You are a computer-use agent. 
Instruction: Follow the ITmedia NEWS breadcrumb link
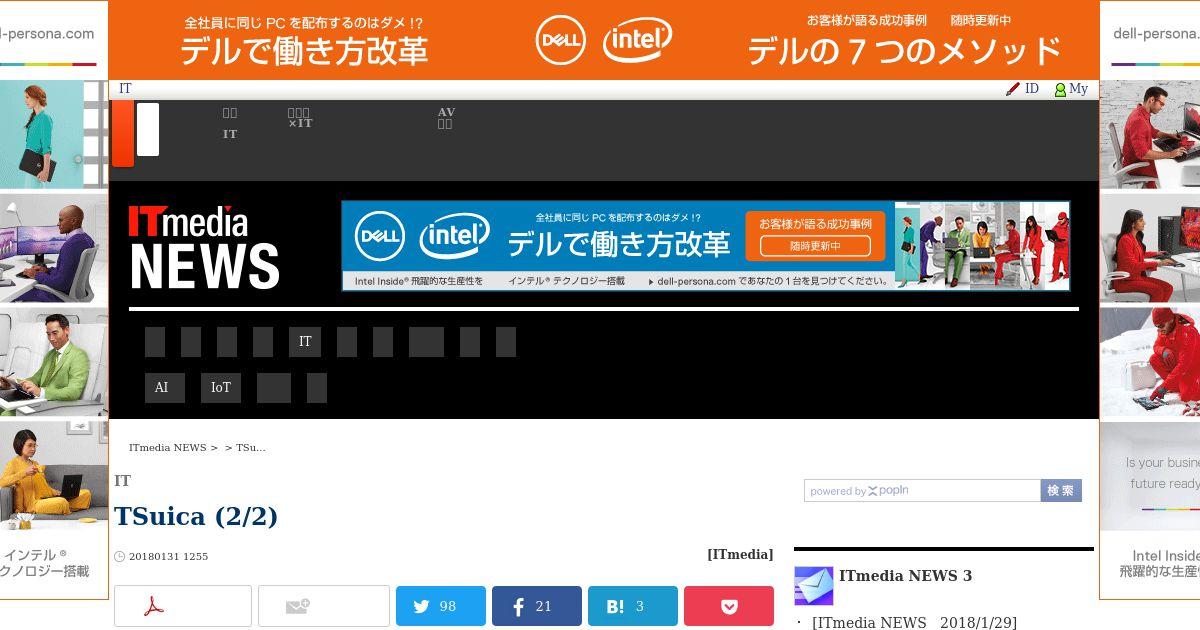click(x=167, y=448)
